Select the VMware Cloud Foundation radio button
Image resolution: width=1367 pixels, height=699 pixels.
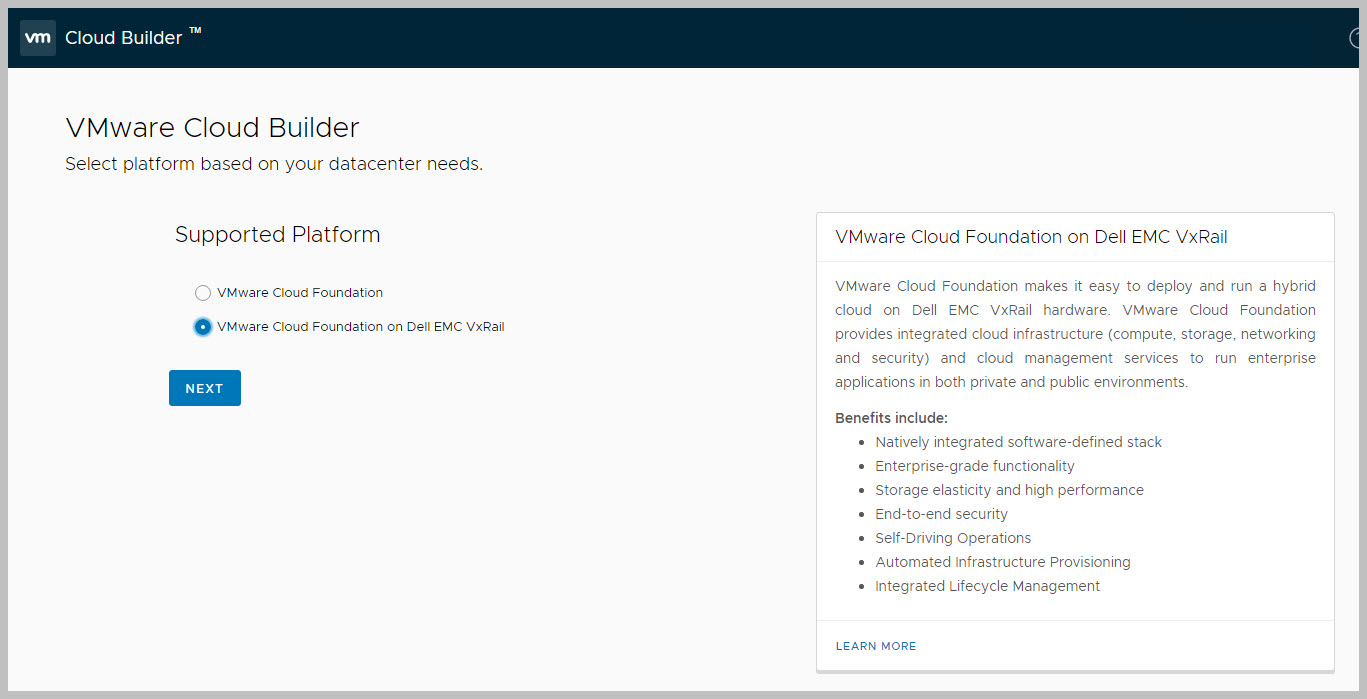coord(203,293)
